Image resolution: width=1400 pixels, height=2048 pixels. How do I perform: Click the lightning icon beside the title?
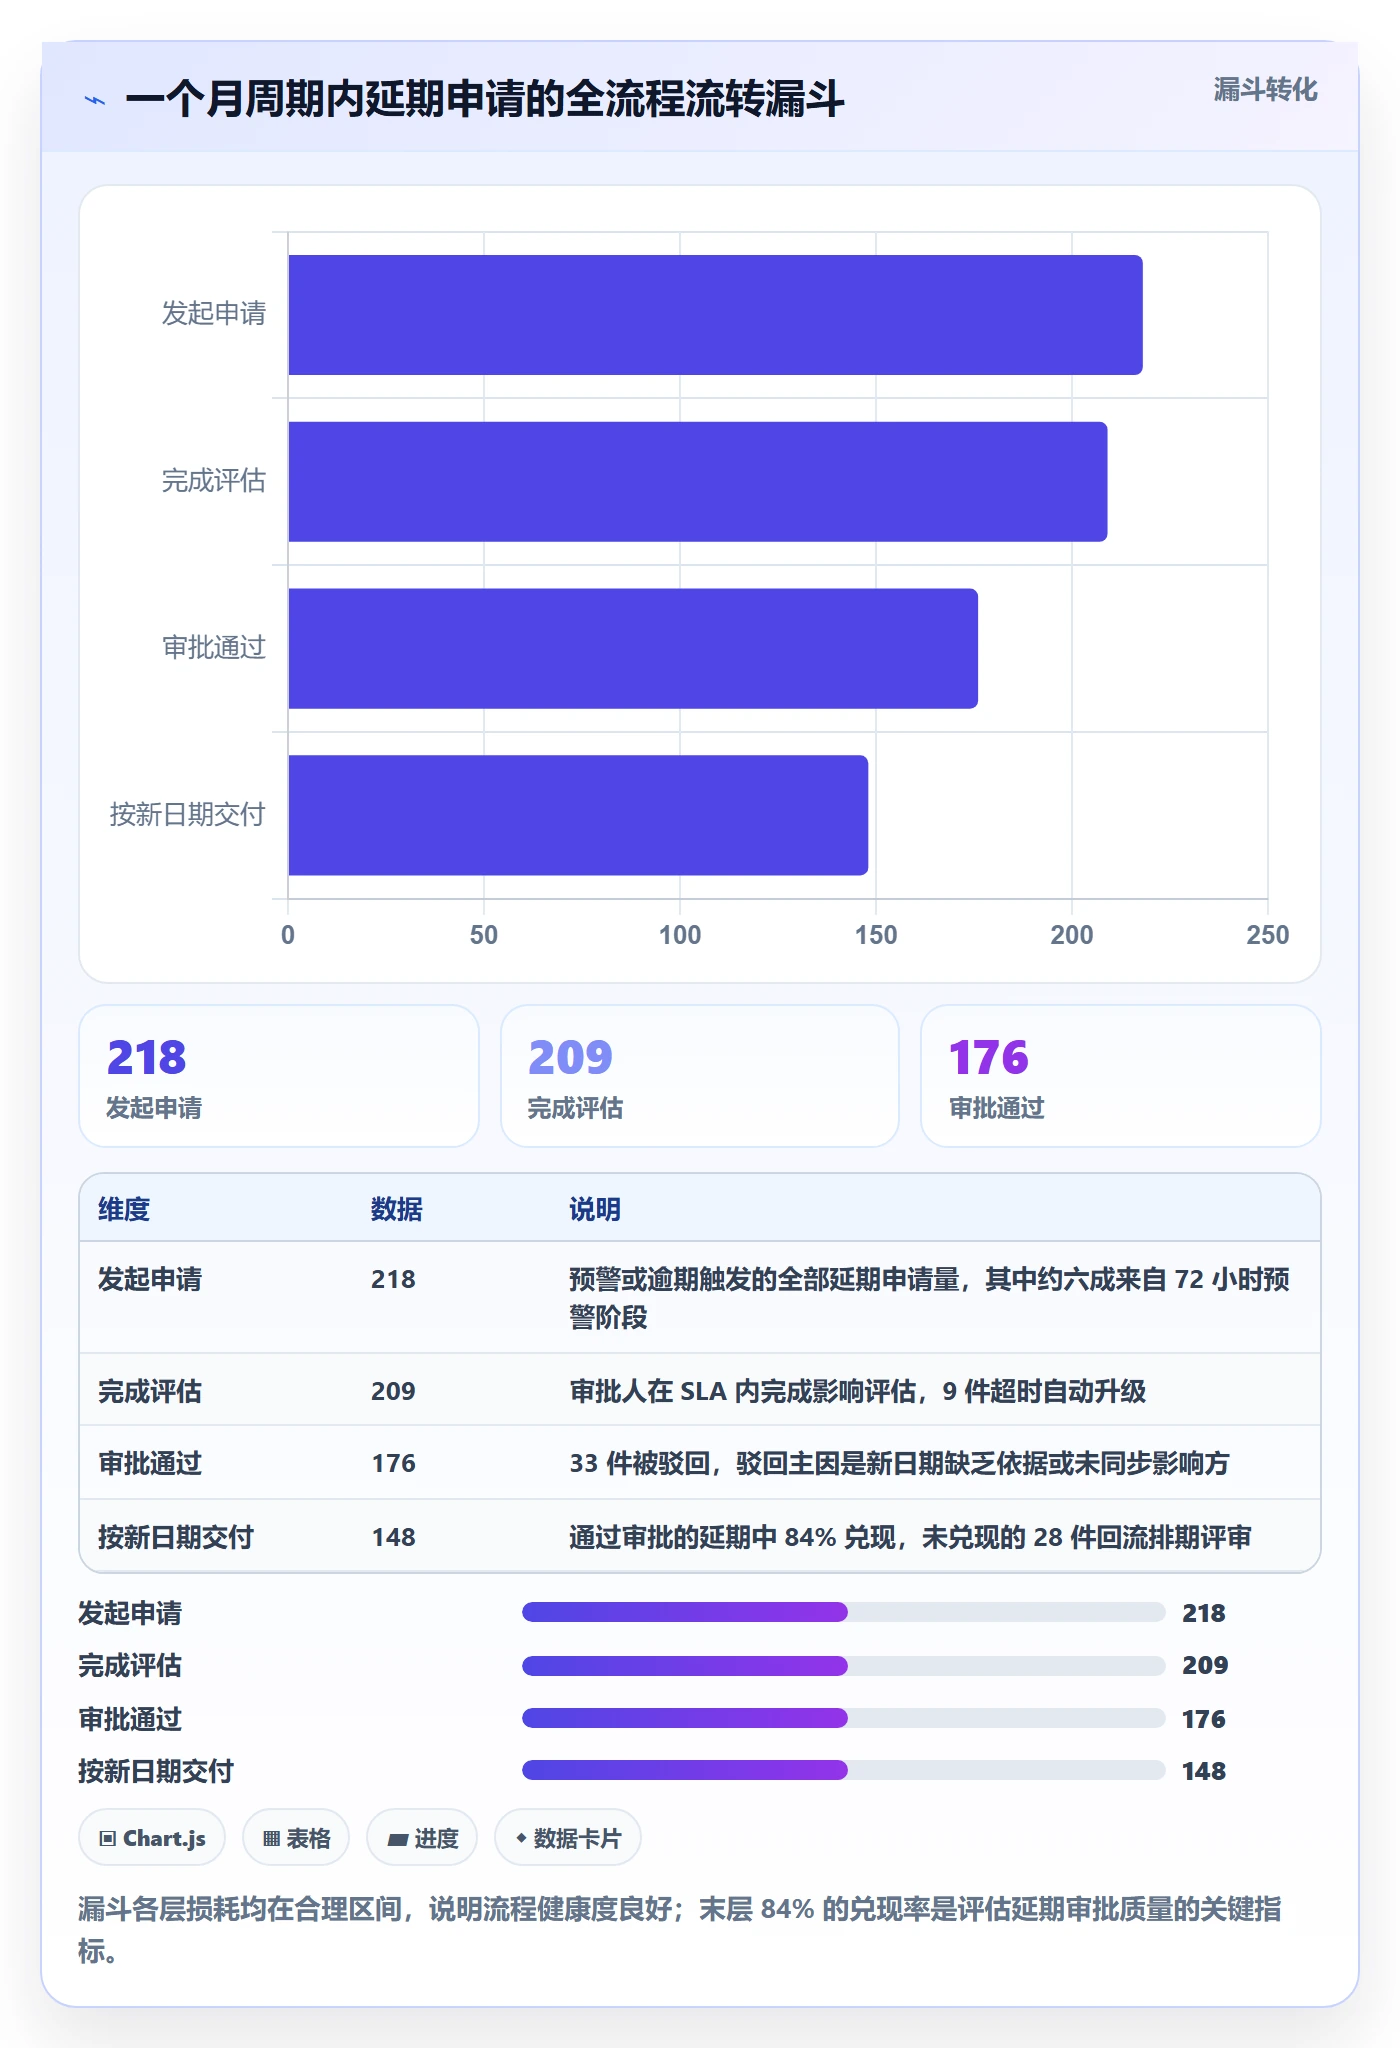click(x=95, y=100)
